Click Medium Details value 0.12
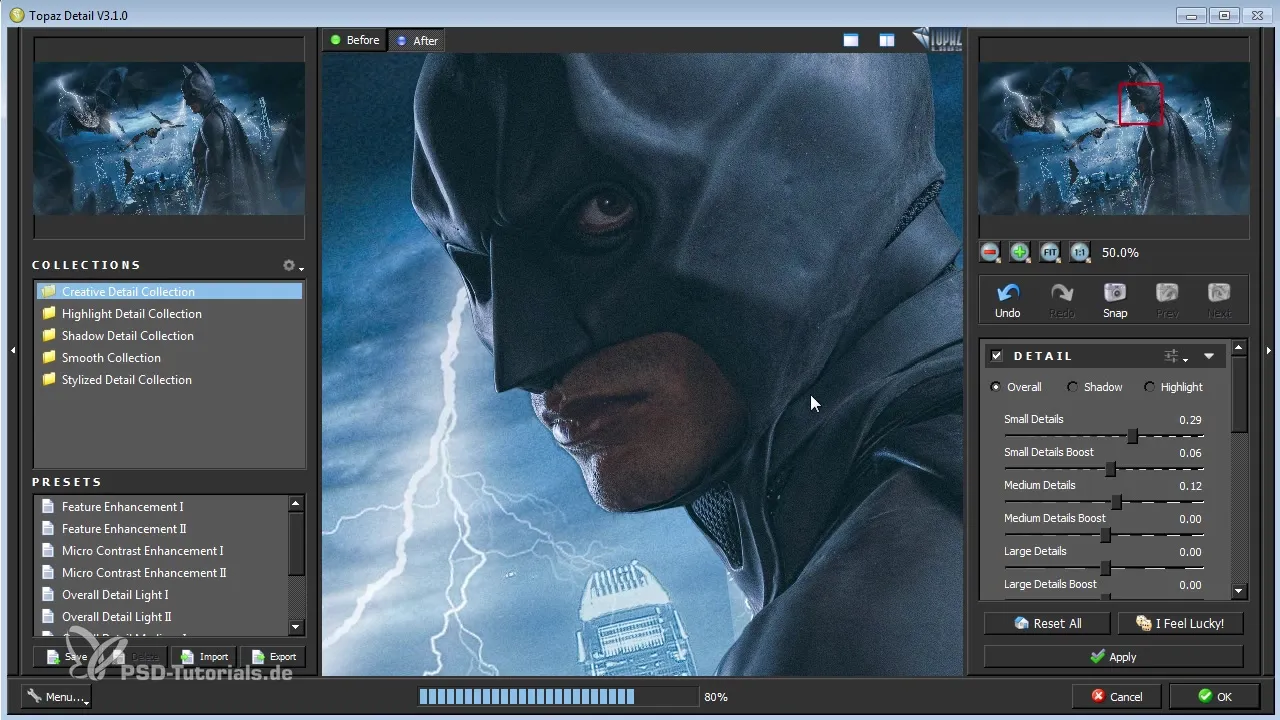This screenshot has height=720, width=1280. coord(1190,486)
